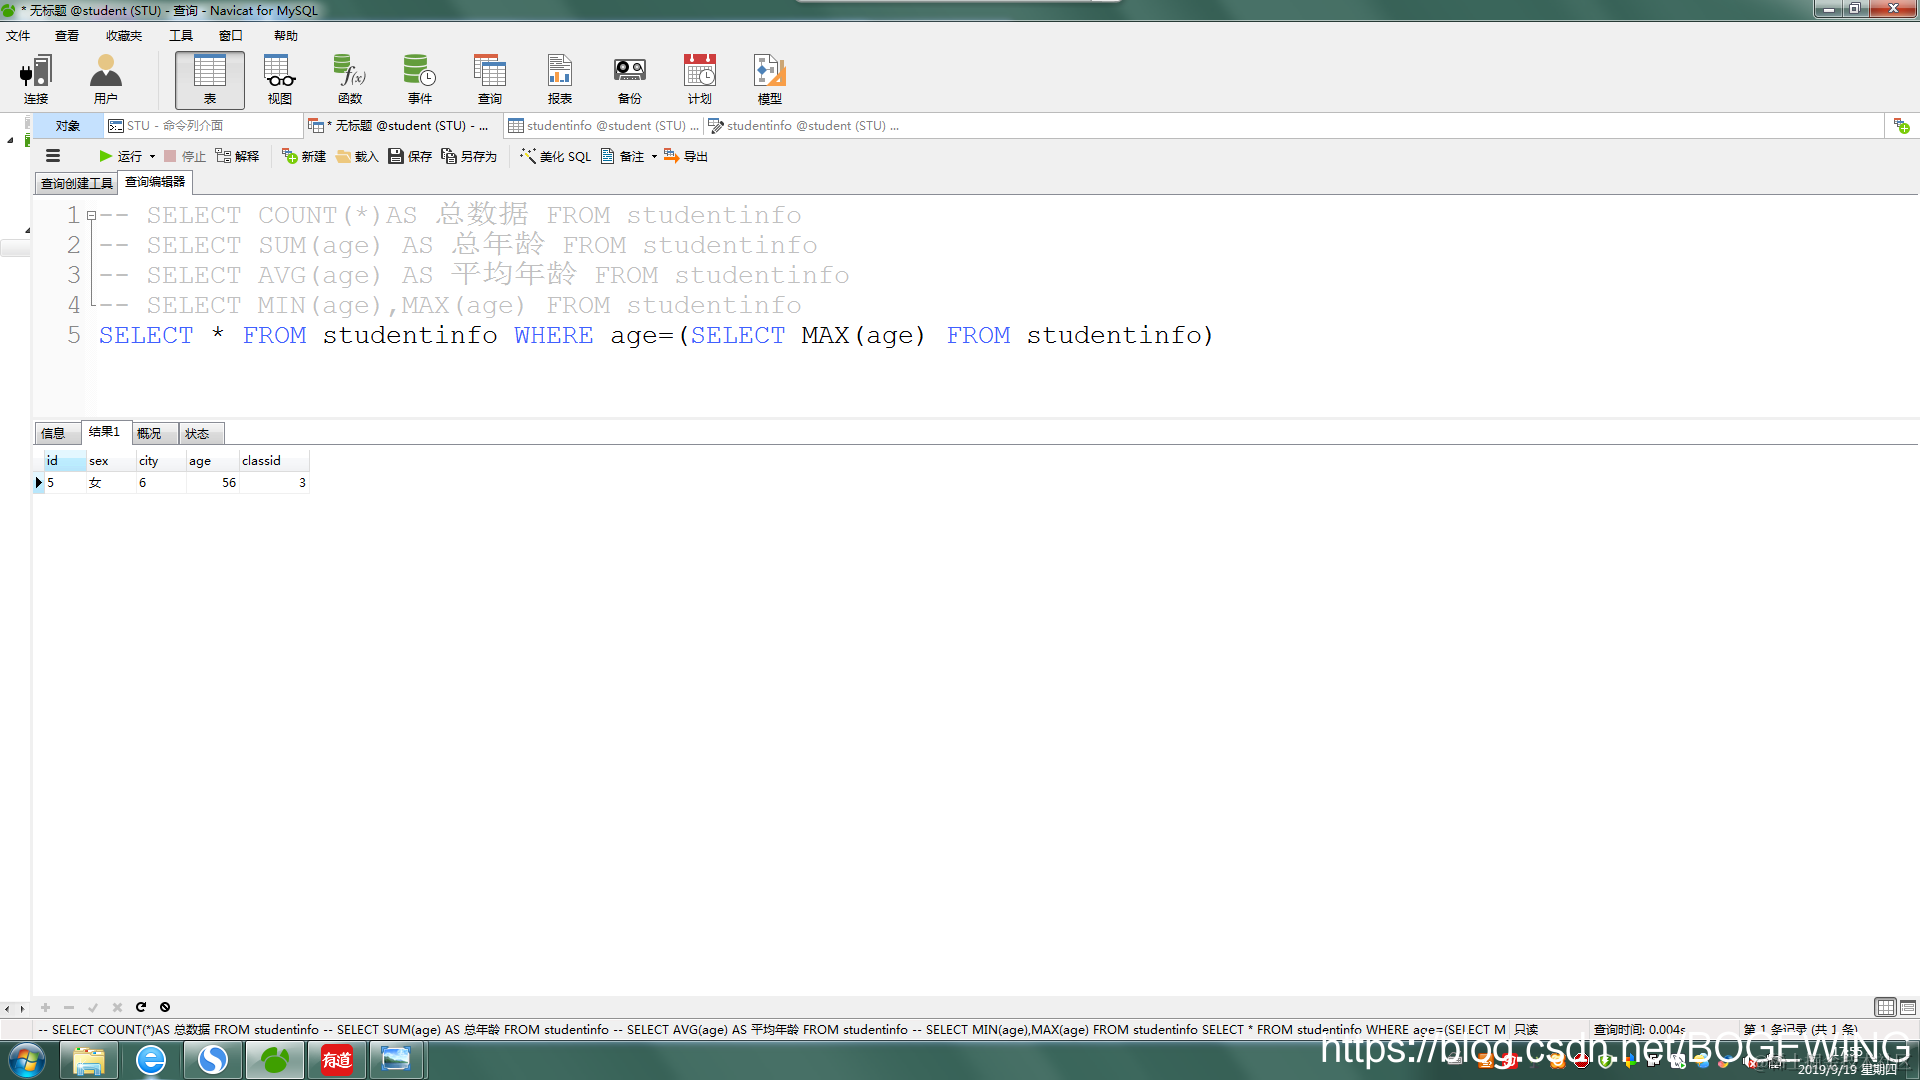This screenshot has width=1920, height=1080.
Task: Open the Youdao app in taskbar
Action: pyautogui.click(x=336, y=1059)
